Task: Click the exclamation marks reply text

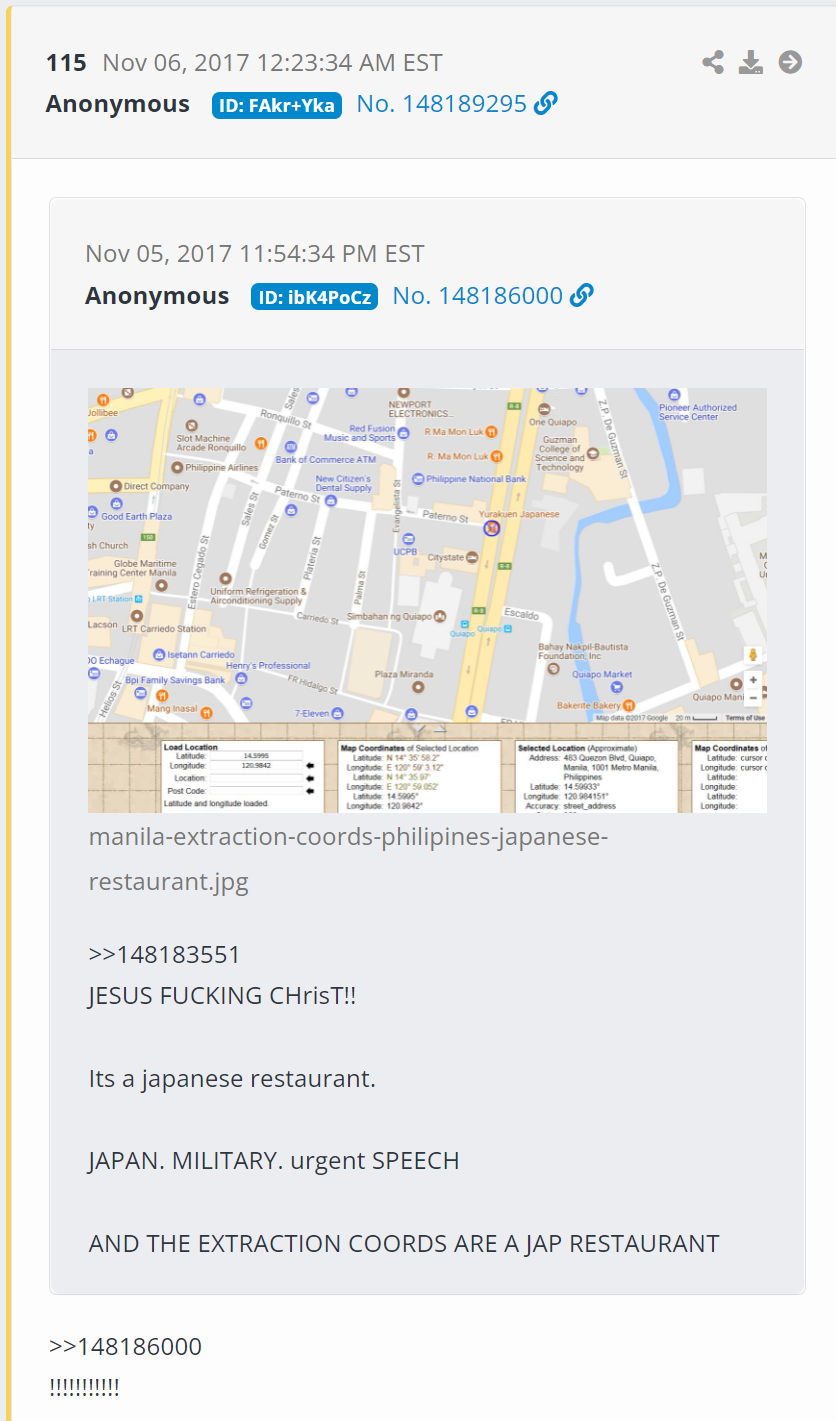Action: click(84, 1388)
